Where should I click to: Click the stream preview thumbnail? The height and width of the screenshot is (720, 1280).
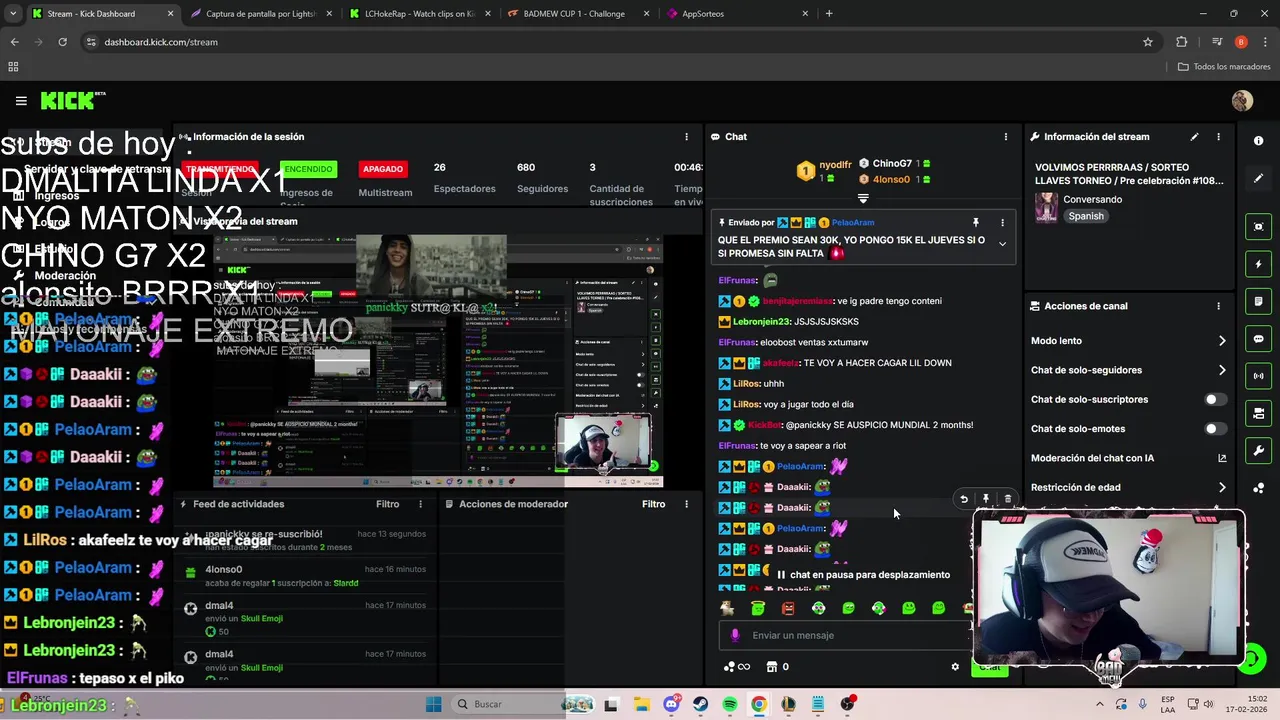tap(438, 361)
